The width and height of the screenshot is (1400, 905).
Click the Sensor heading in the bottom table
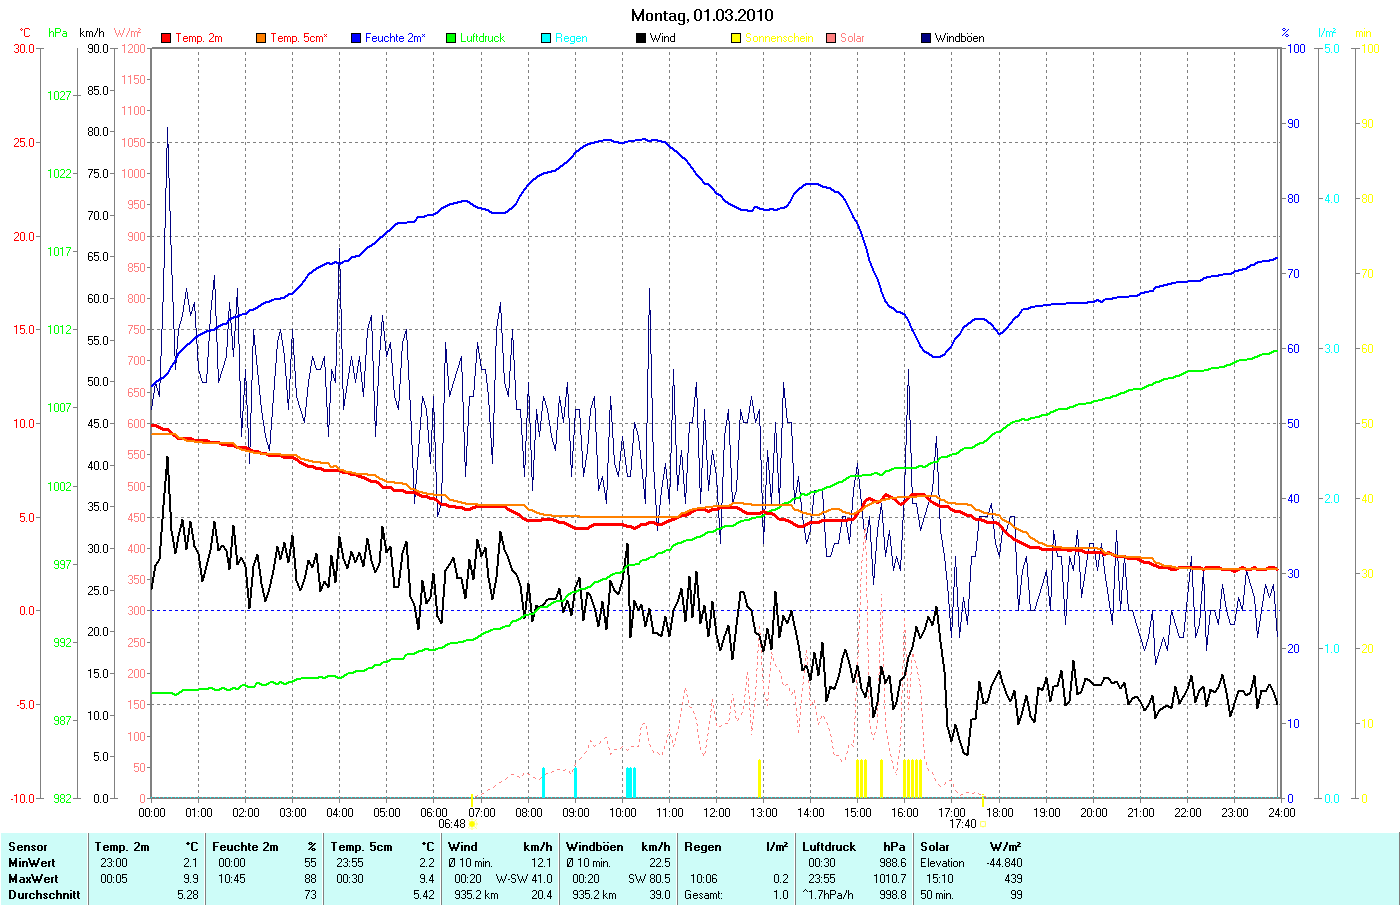pos(28,847)
